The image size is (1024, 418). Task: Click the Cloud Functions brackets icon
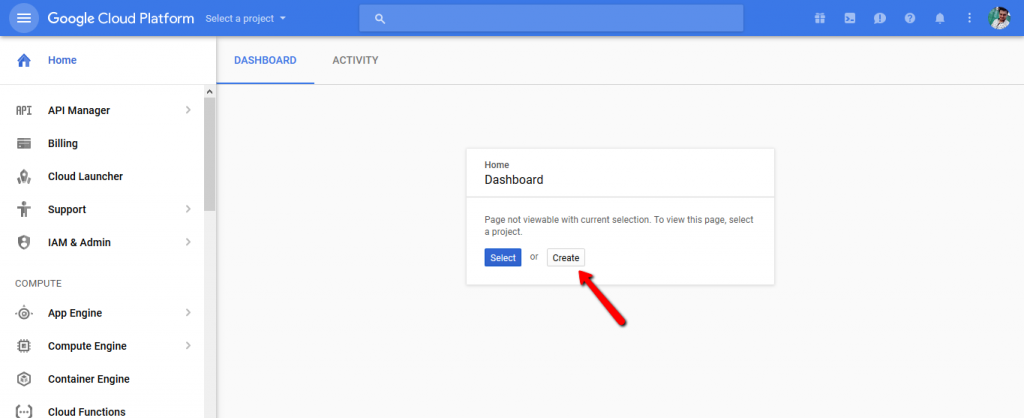pyautogui.click(x=24, y=412)
